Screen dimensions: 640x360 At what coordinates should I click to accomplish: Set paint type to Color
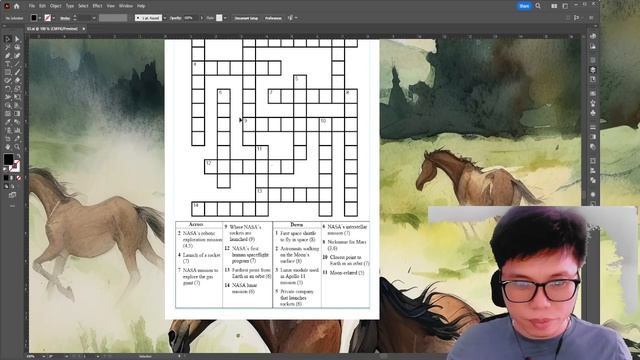tap(6, 178)
